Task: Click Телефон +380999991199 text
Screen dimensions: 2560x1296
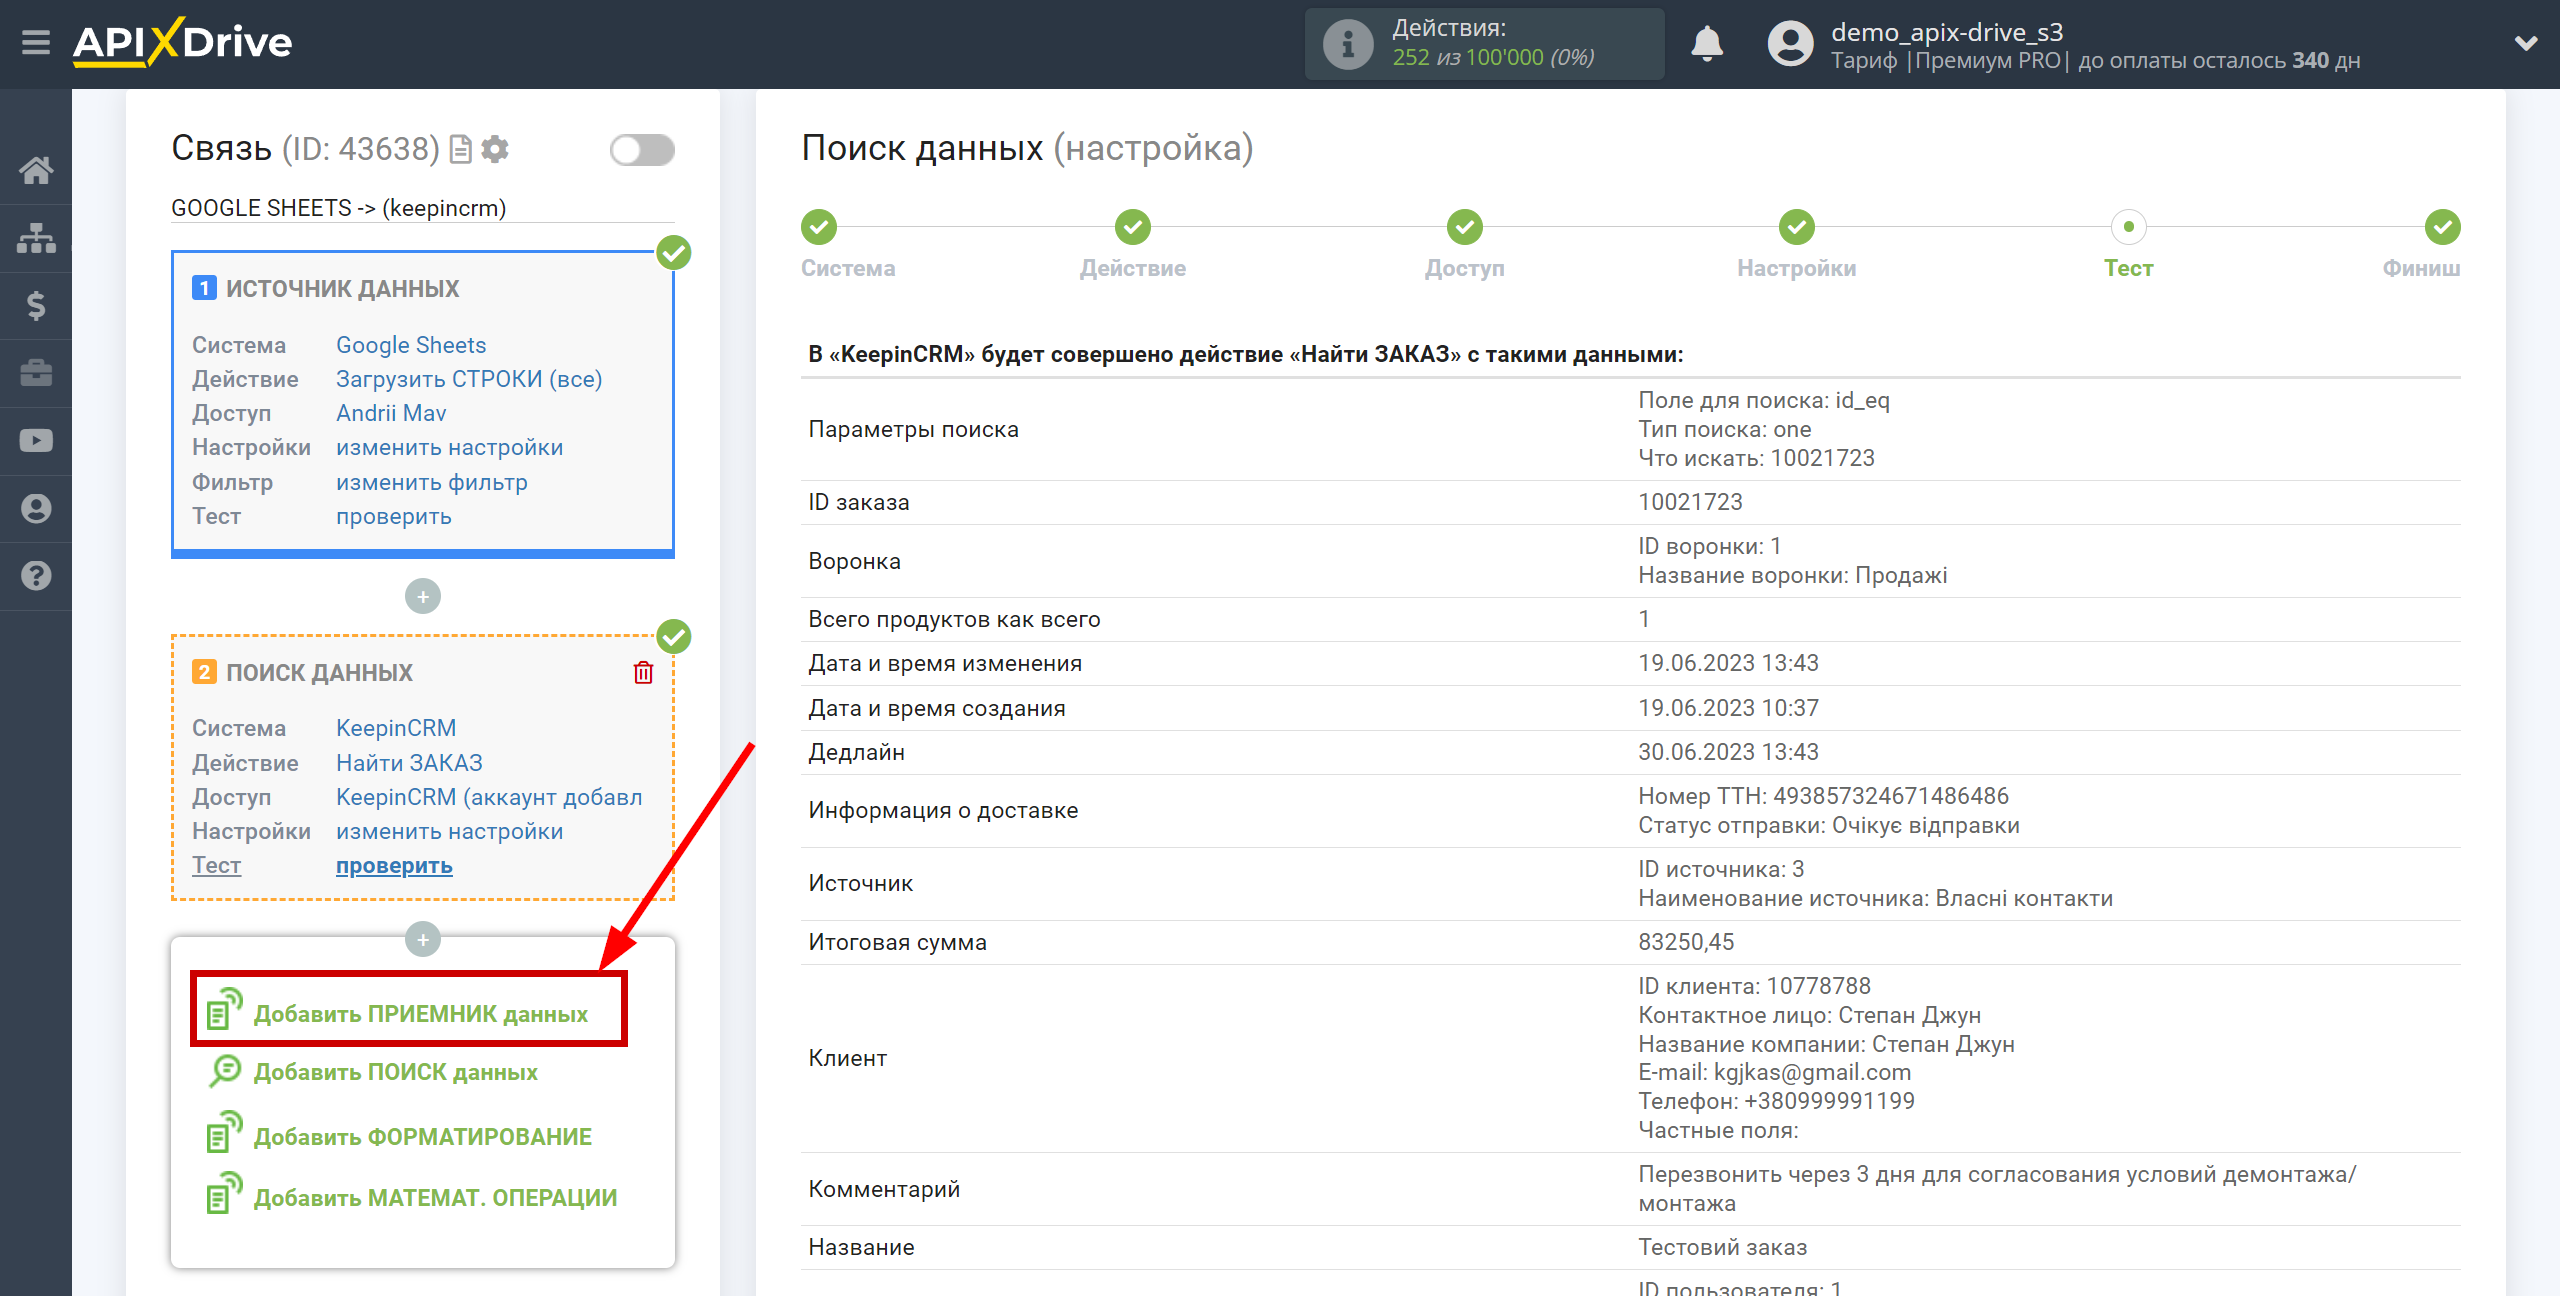Action: (x=1777, y=1101)
